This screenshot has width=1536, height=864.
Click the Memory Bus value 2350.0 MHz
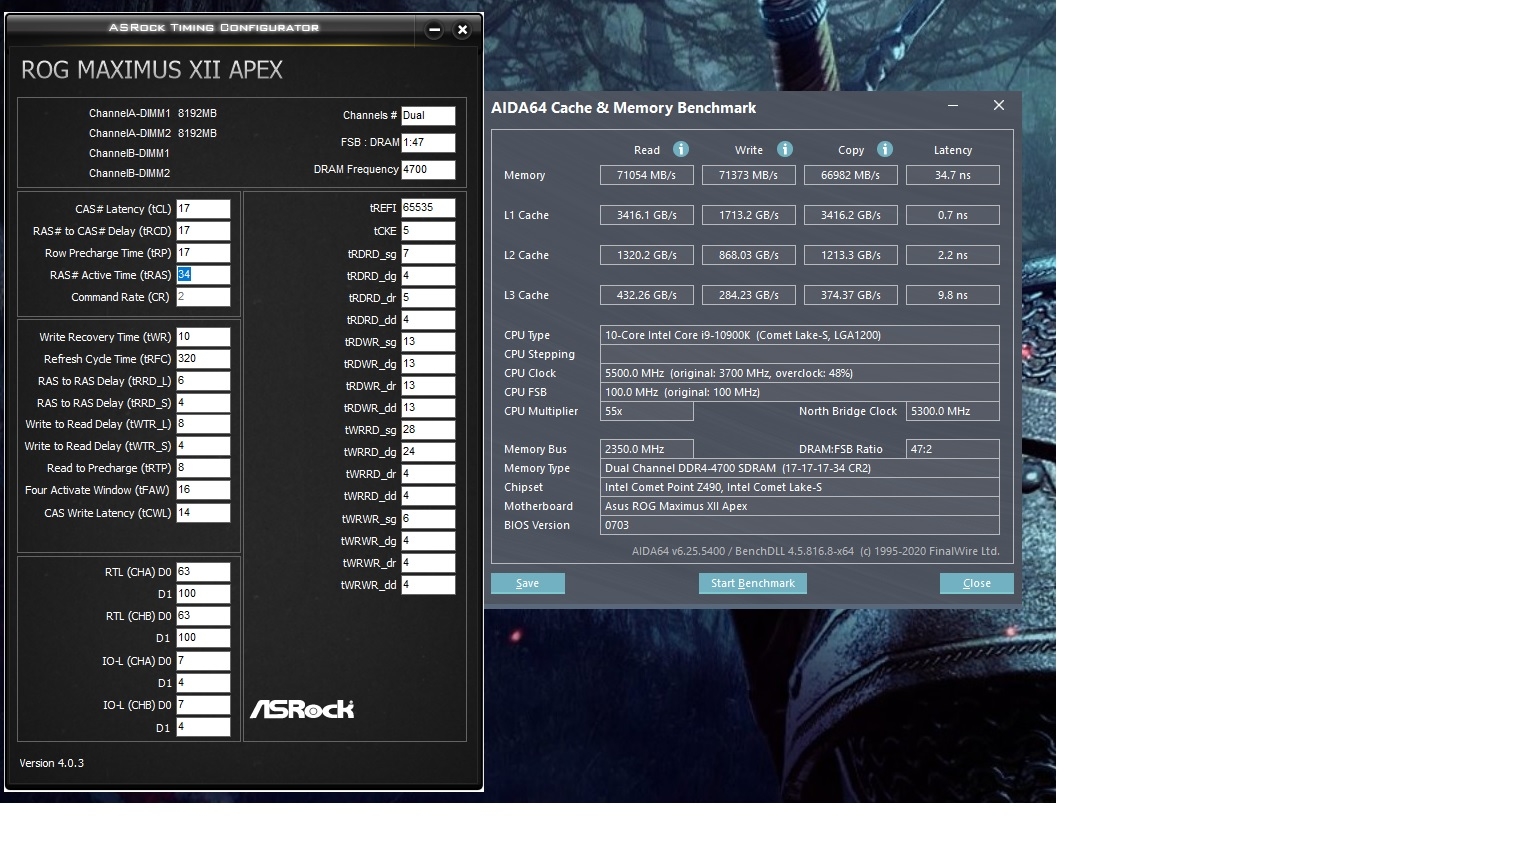[647, 449]
